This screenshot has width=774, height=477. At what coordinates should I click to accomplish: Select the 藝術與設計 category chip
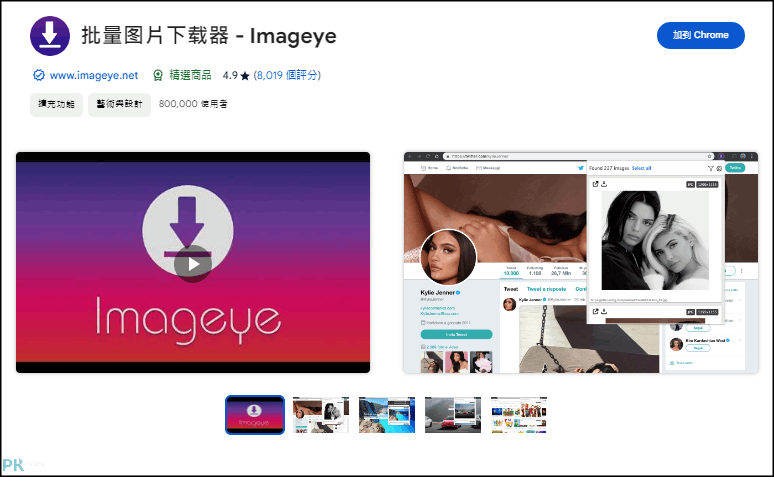tap(119, 104)
